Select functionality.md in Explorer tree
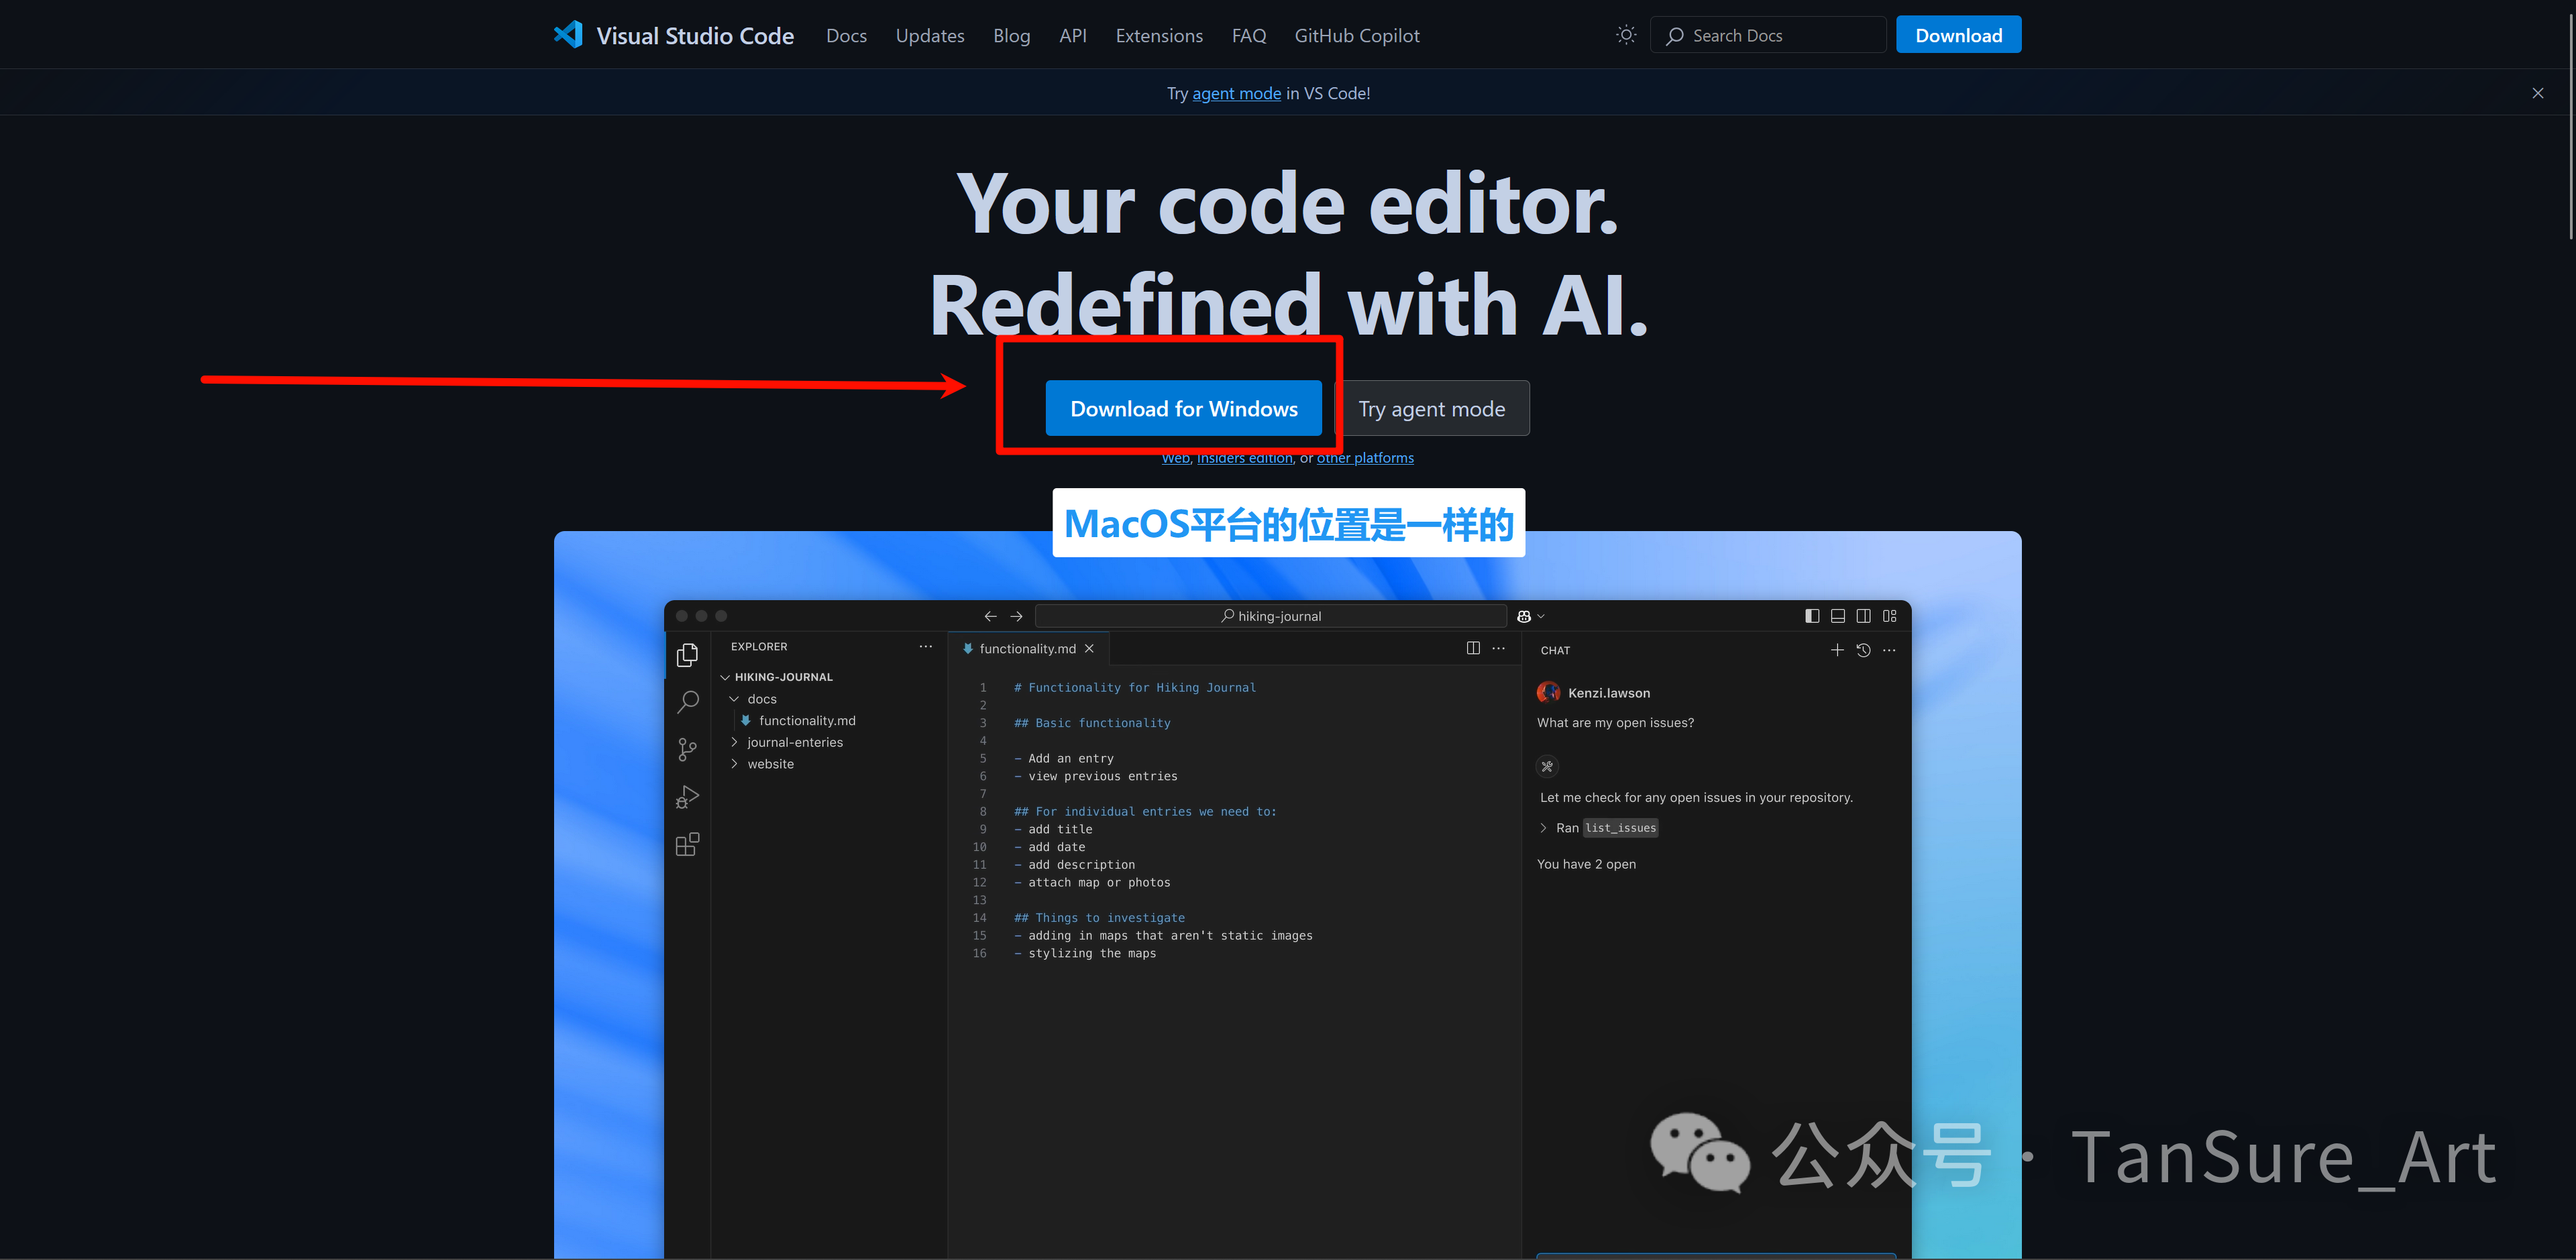 pos(806,720)
